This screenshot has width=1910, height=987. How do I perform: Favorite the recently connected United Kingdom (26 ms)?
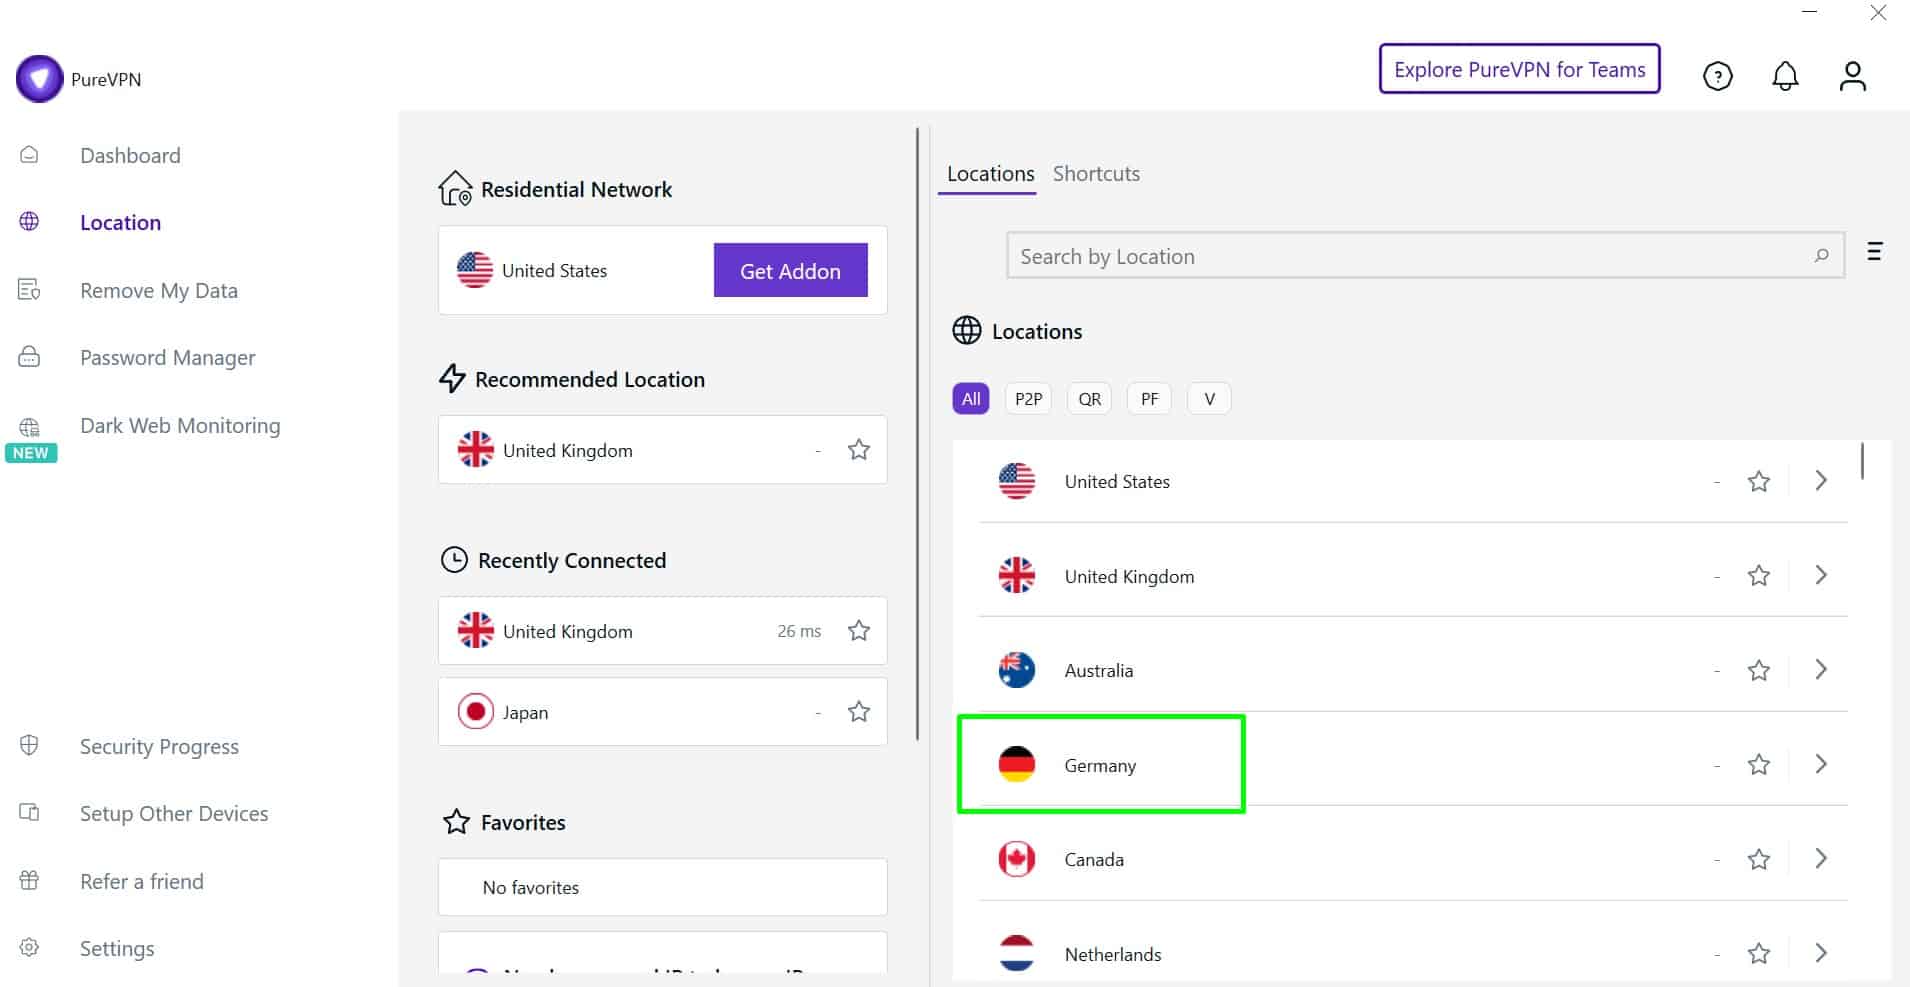coord(858,631)
